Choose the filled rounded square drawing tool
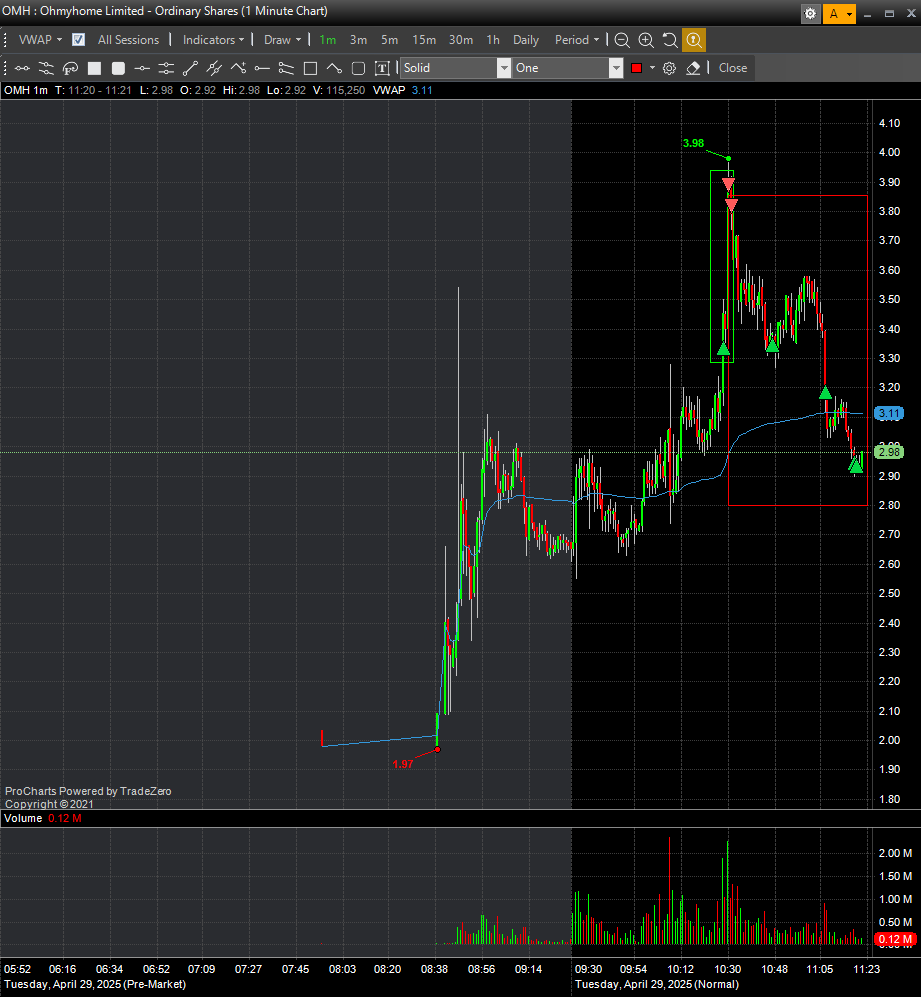Screen dimensions: 921x997 (x=118, y=68)
